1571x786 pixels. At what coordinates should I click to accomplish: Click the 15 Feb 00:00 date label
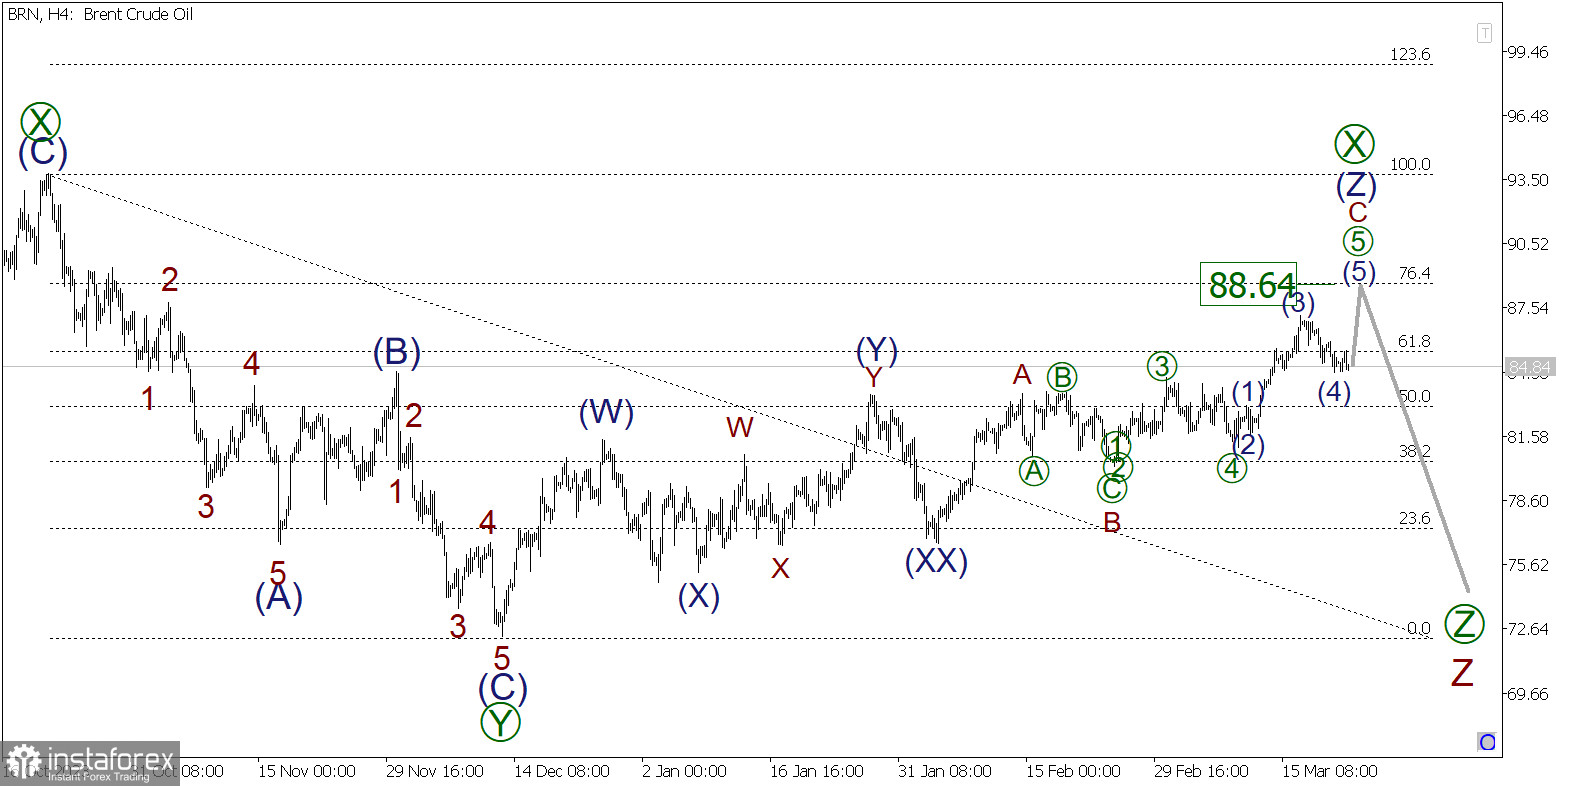click(1073, 772)
